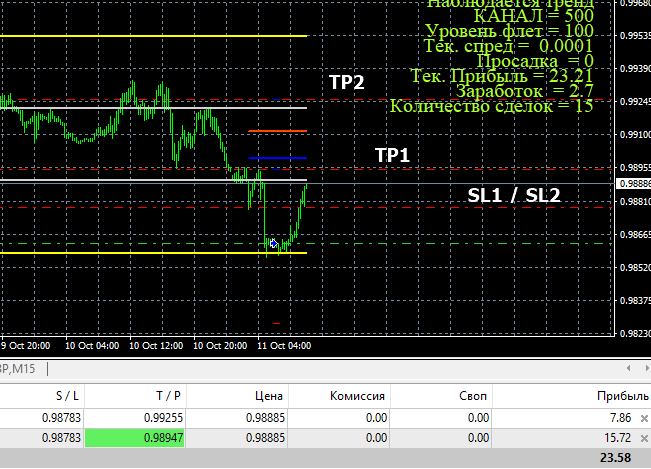Select the orange horizontal line on chart

277,131
